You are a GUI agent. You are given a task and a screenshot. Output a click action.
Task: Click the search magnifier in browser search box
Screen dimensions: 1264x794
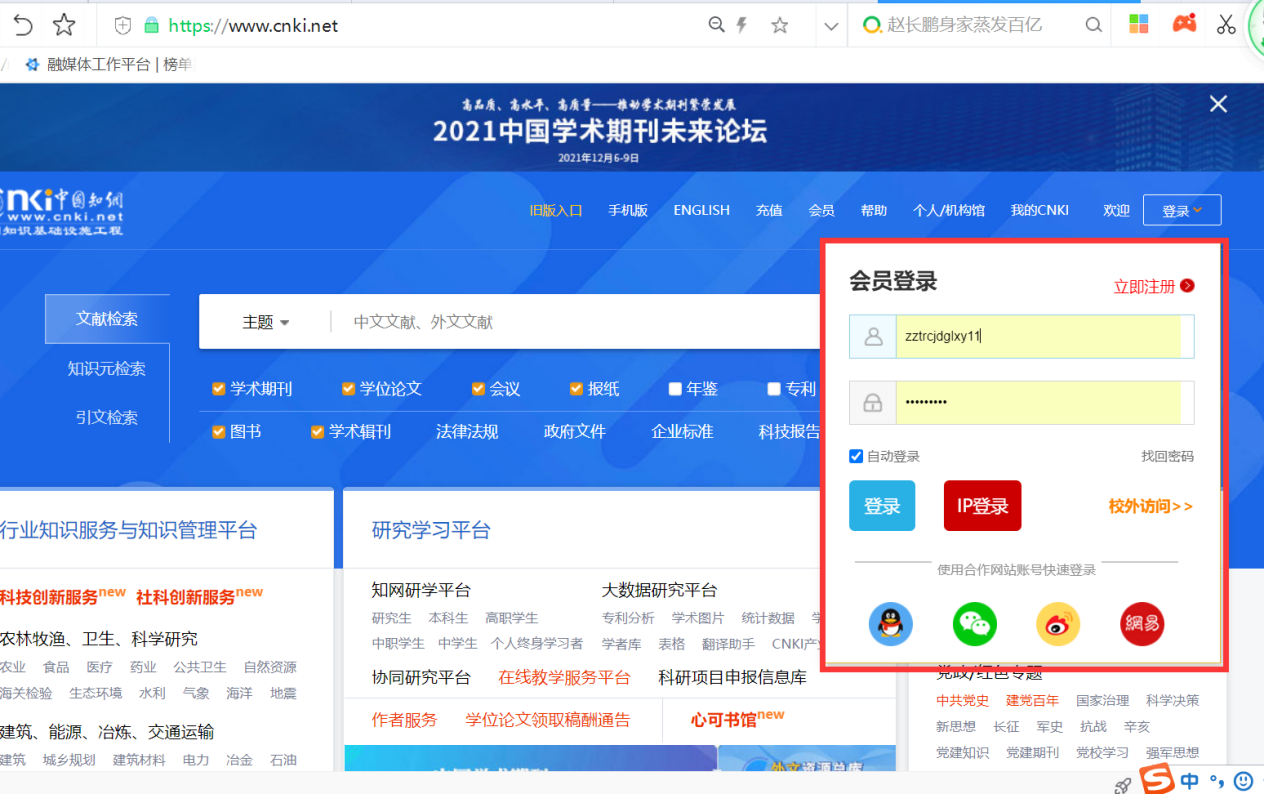[1094, 25]
